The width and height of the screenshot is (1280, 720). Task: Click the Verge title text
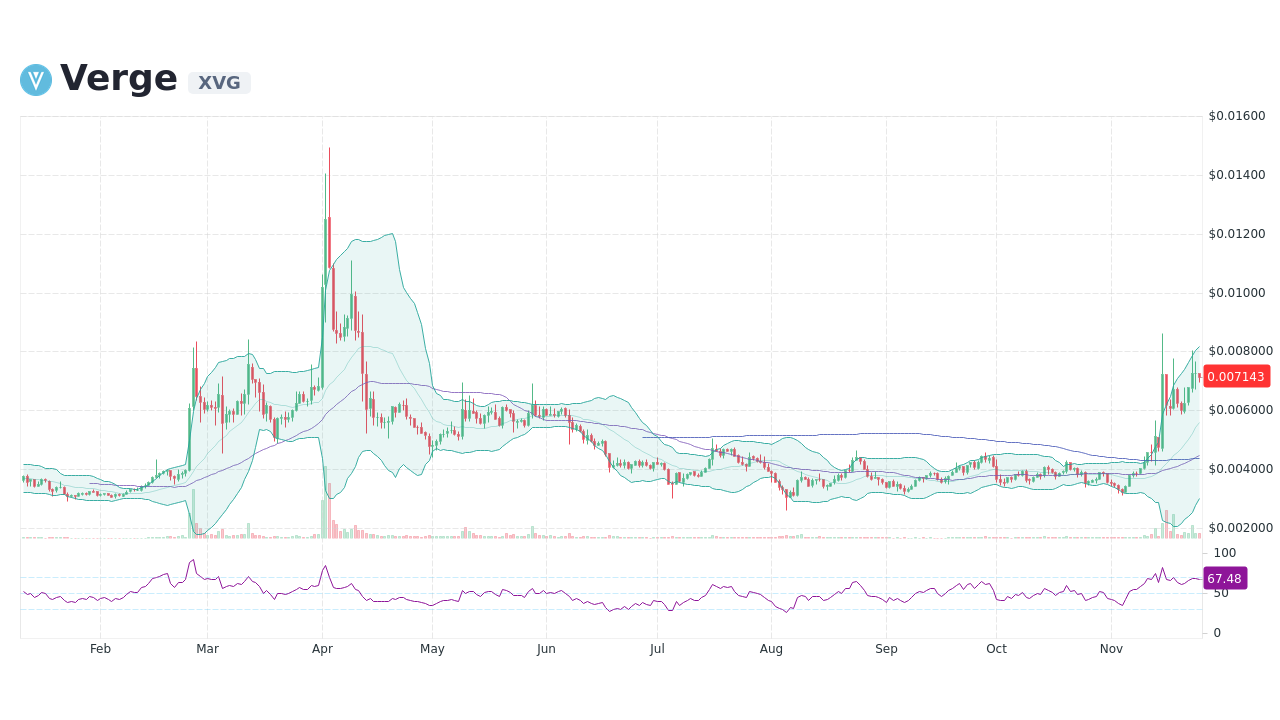coord(119,79)
